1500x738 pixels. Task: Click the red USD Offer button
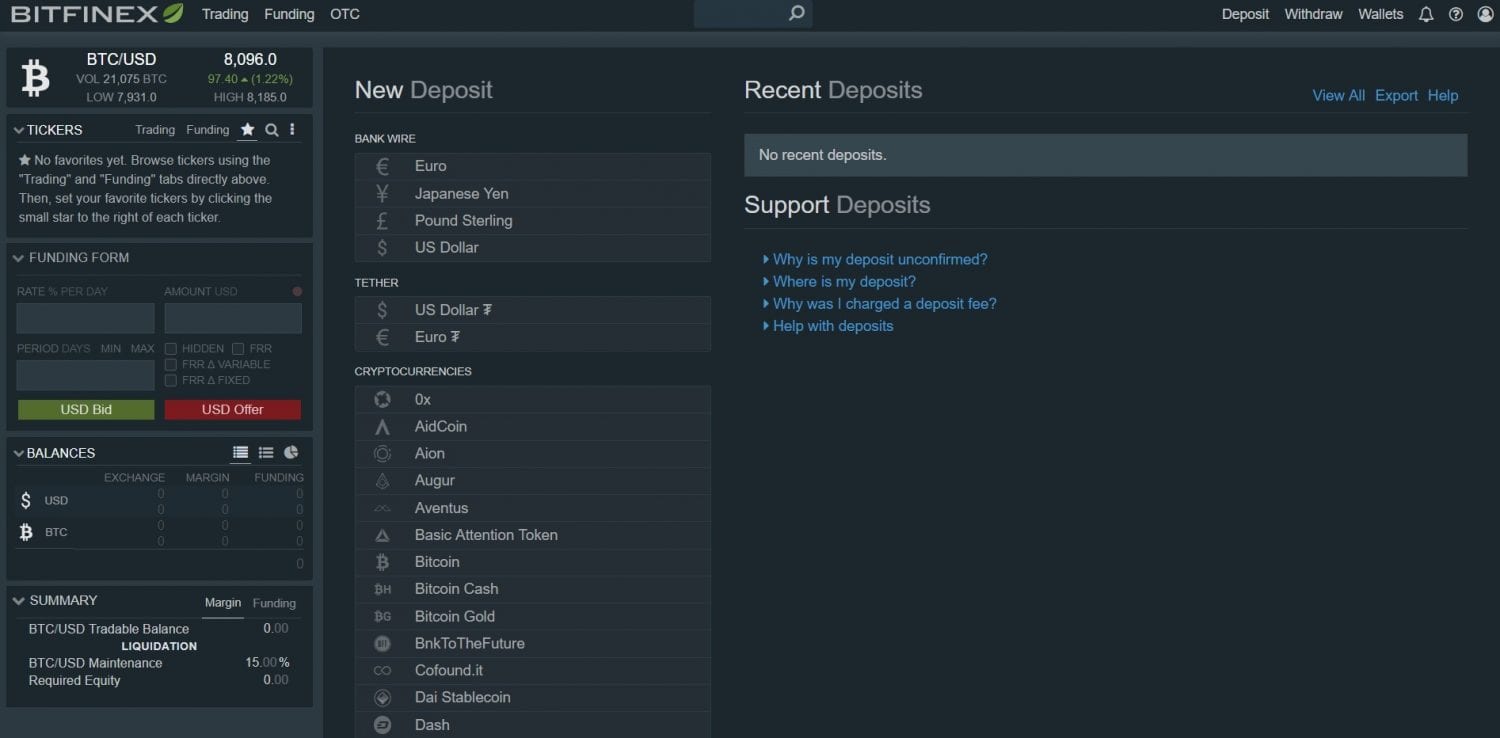(233, 409)
